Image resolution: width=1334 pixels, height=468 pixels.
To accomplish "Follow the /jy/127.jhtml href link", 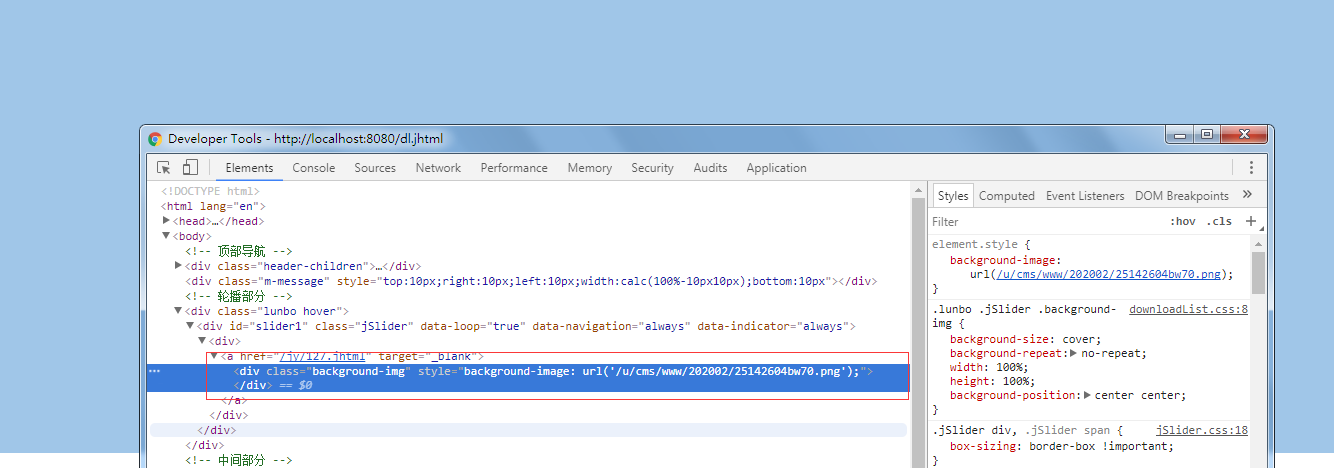I will [325, 356].
